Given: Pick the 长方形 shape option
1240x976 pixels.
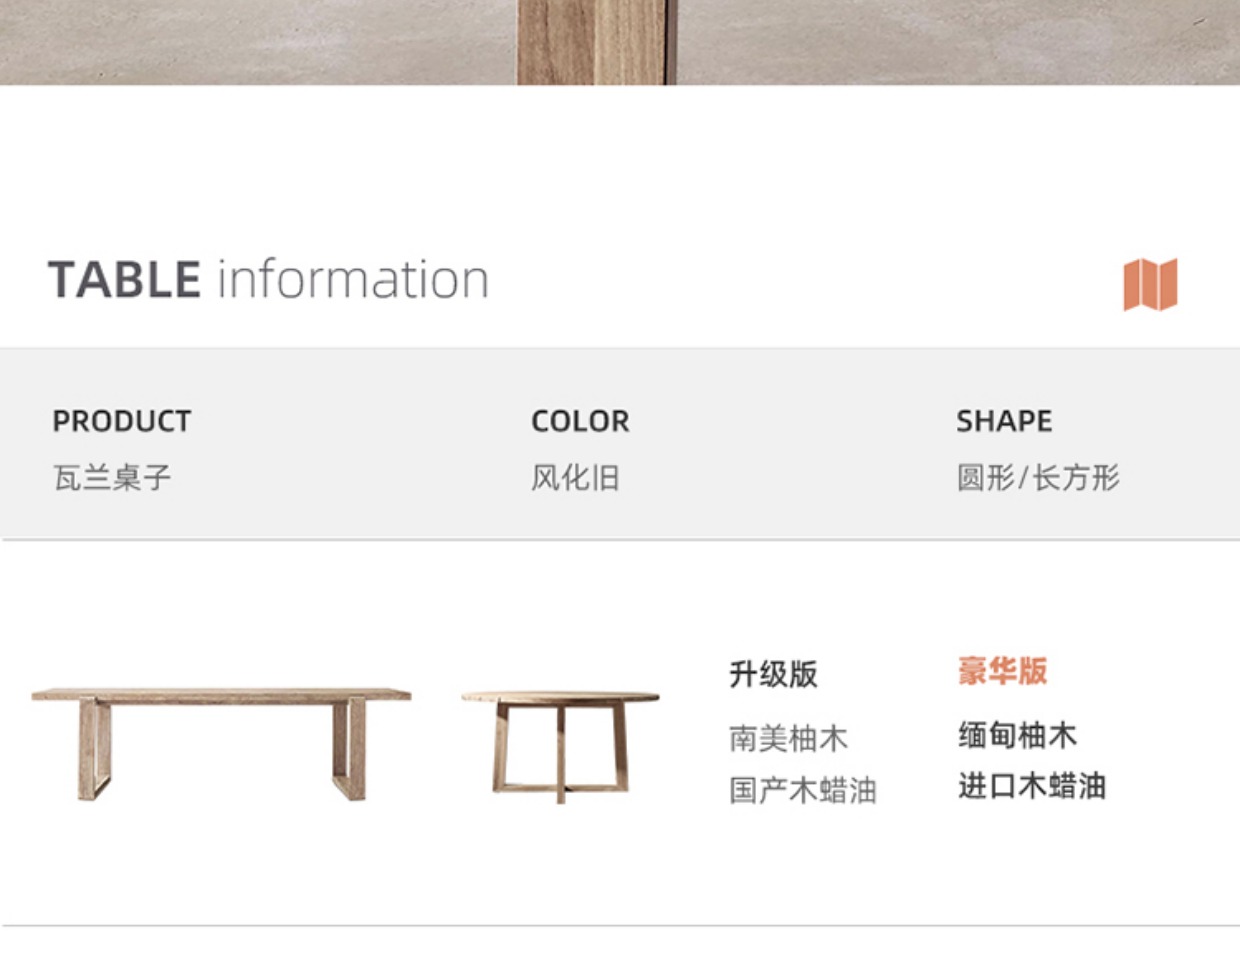Looking at the screenshot, I should [1076, 478].
